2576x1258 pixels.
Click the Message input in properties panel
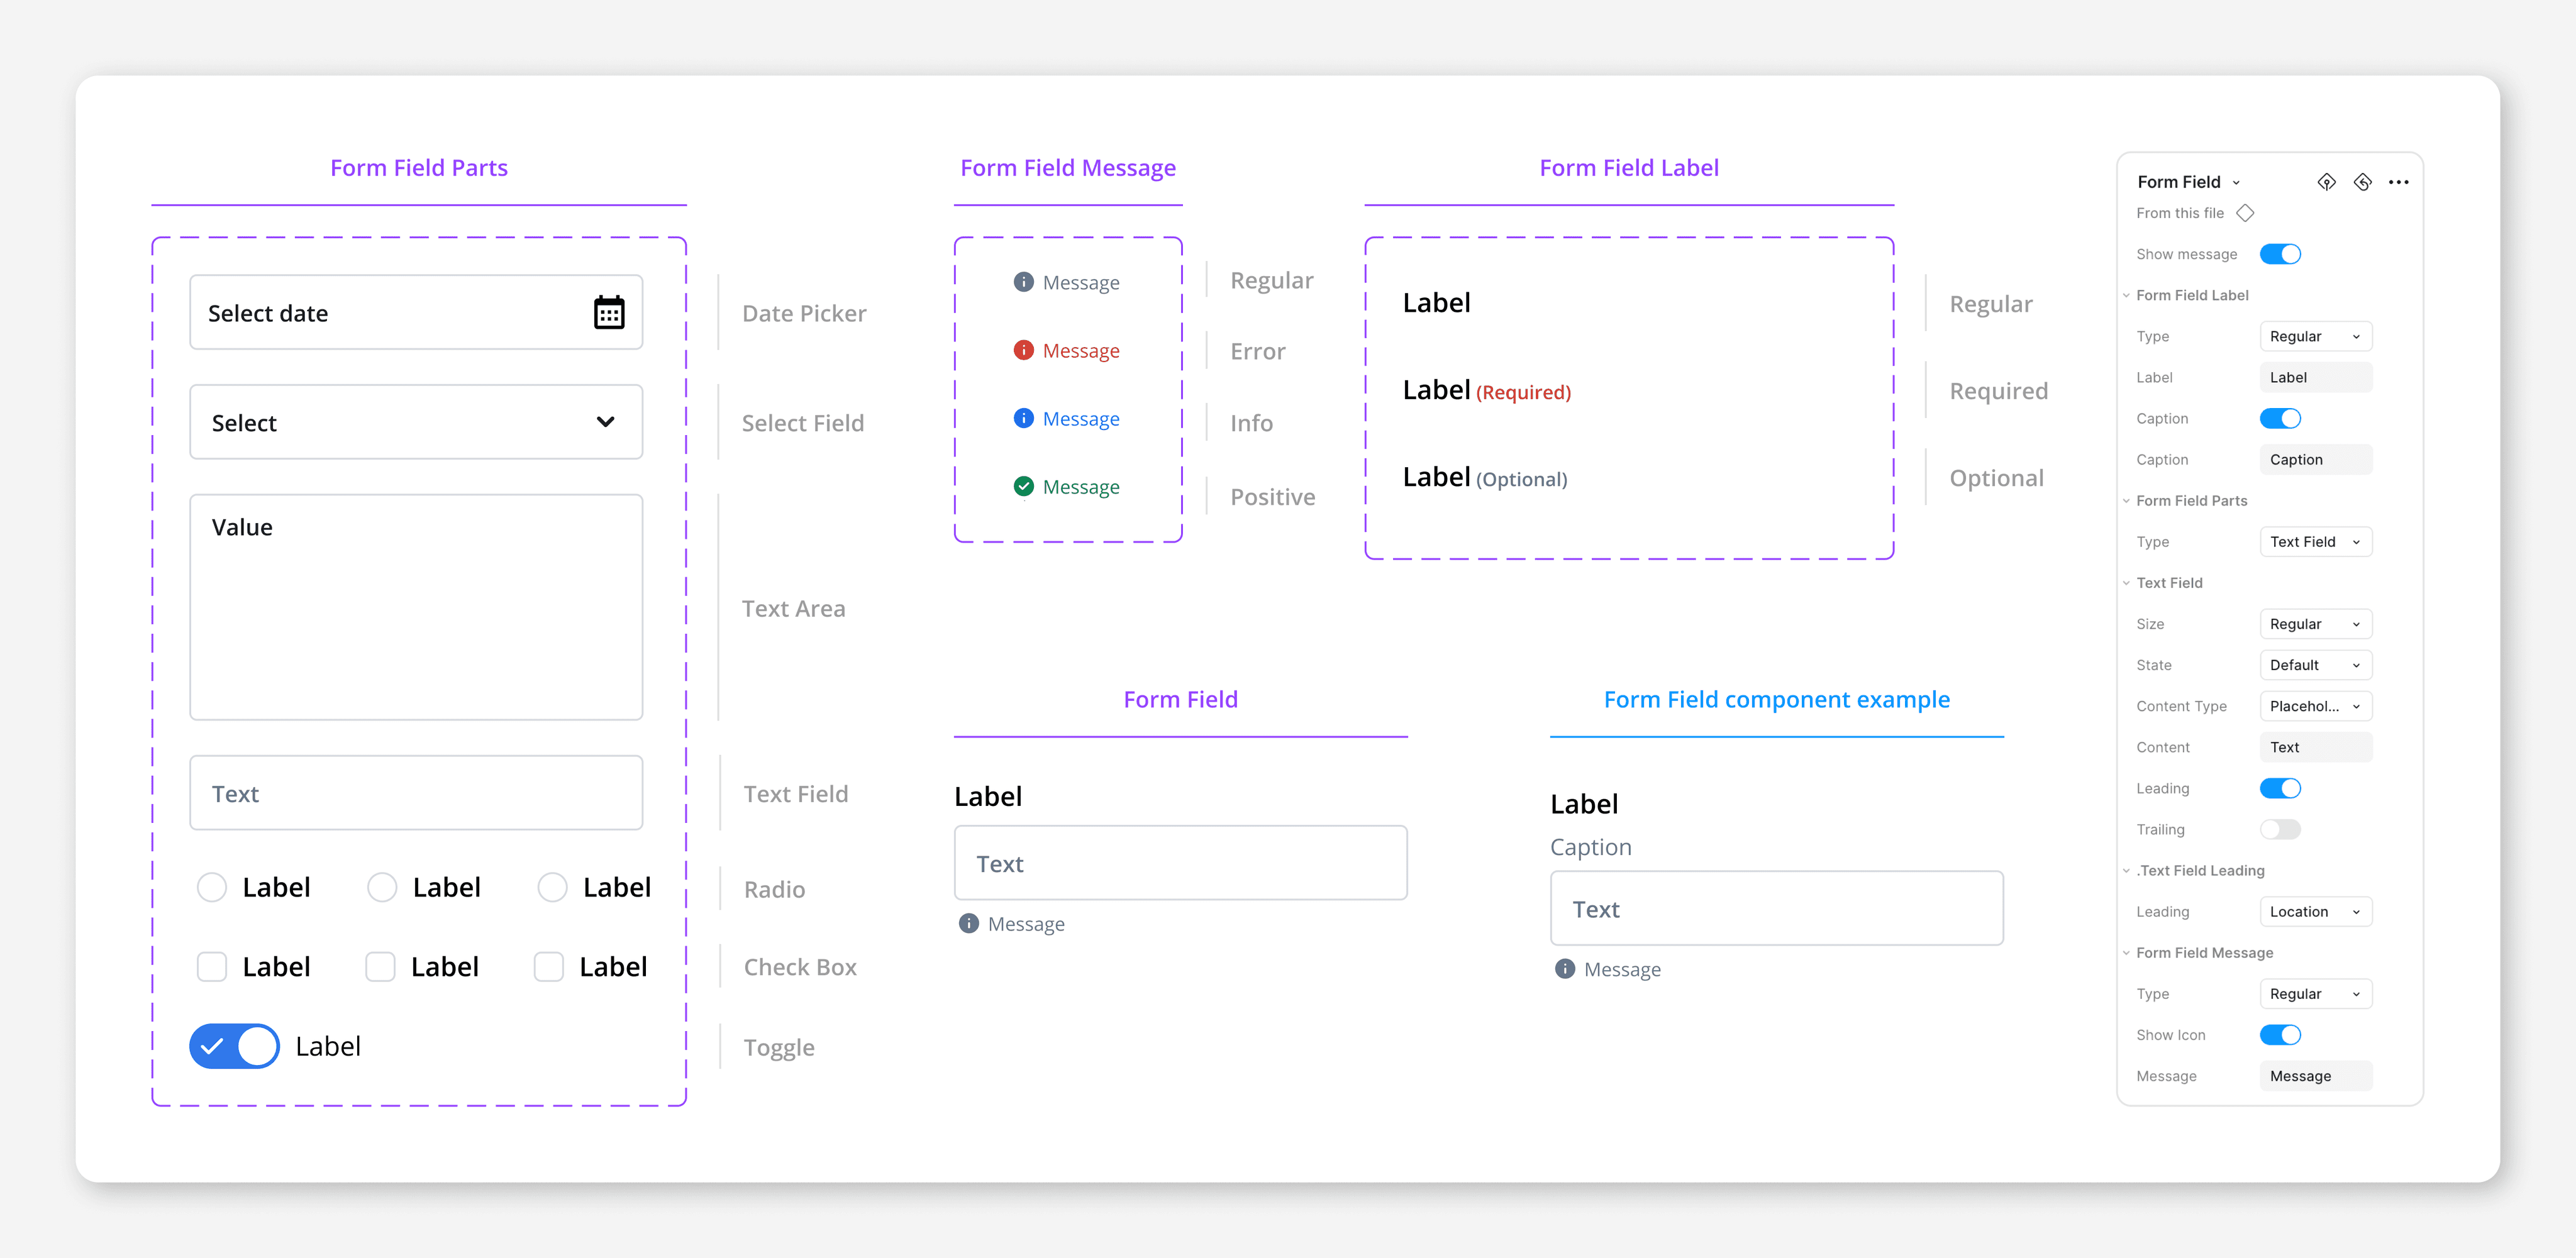(x=2315, y=1076)
